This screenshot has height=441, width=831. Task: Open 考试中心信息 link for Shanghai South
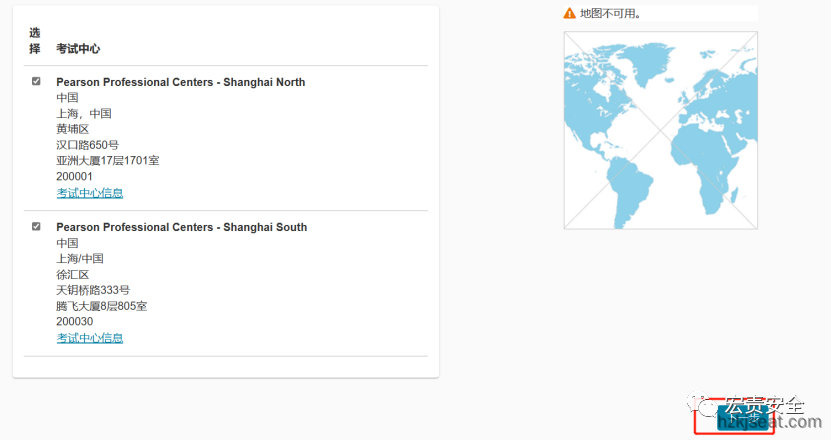89,338
